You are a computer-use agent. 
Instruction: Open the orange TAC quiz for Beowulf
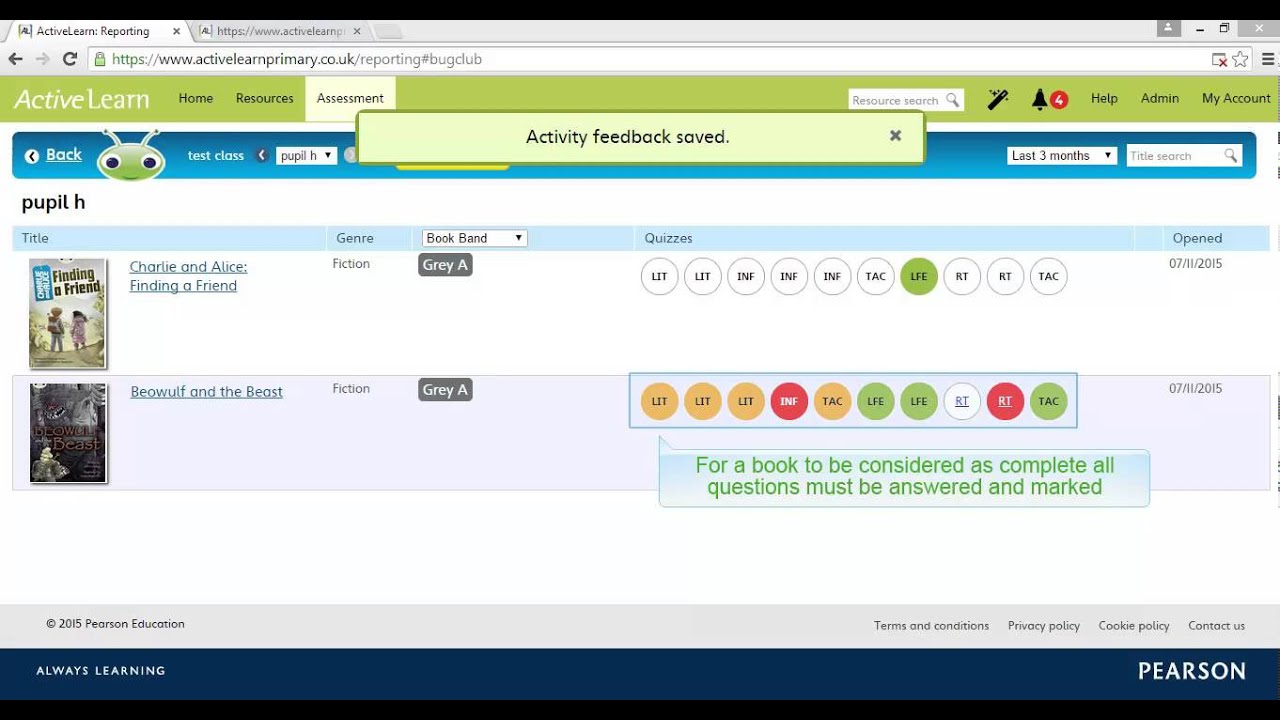[x=832, y=401]
